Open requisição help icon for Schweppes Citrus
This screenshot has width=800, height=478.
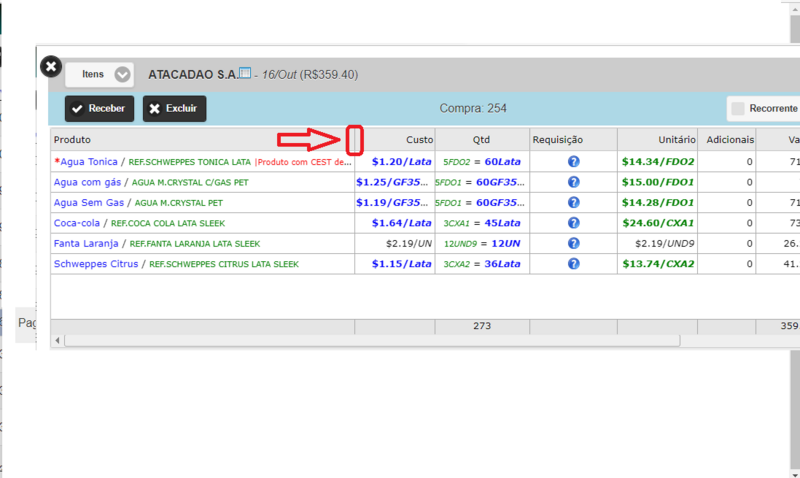coord(573,264)
